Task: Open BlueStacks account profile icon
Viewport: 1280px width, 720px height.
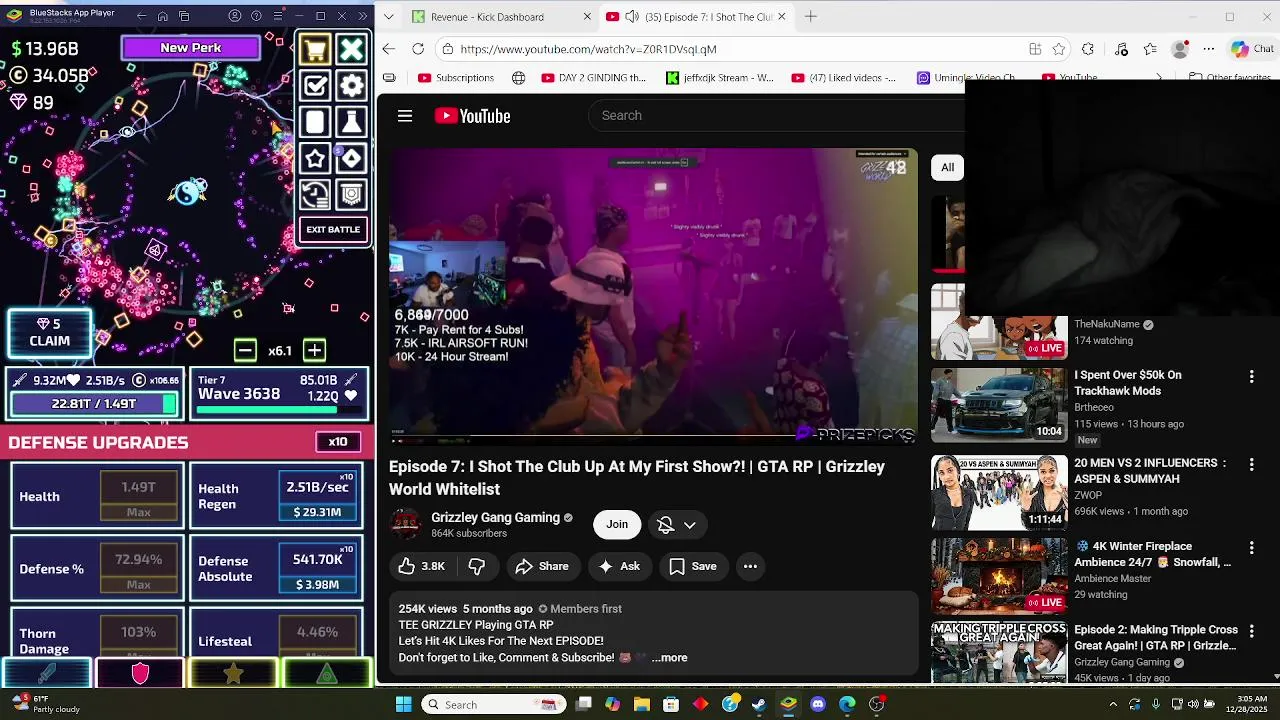Action: [x=235, y=16]
